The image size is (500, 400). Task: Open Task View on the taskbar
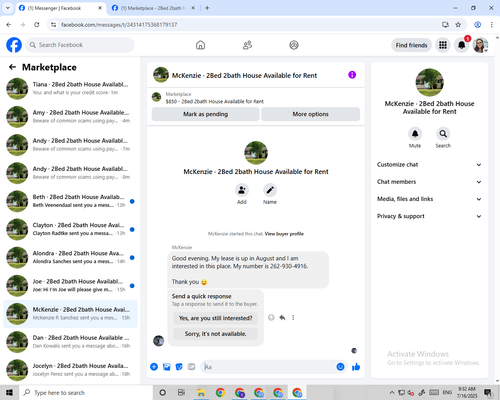coord(181,393)
